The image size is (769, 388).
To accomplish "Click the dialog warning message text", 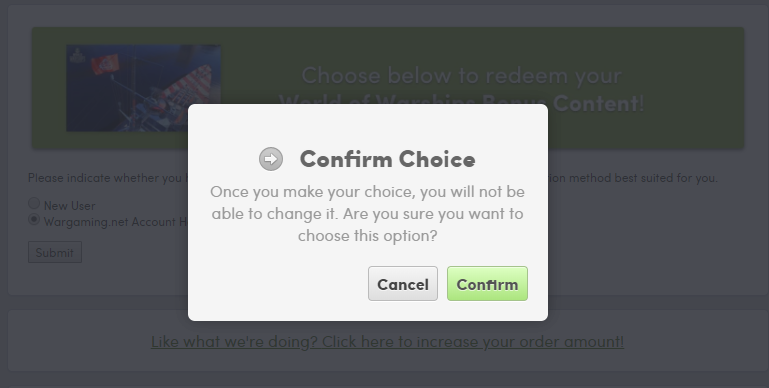I will point(367,213).
